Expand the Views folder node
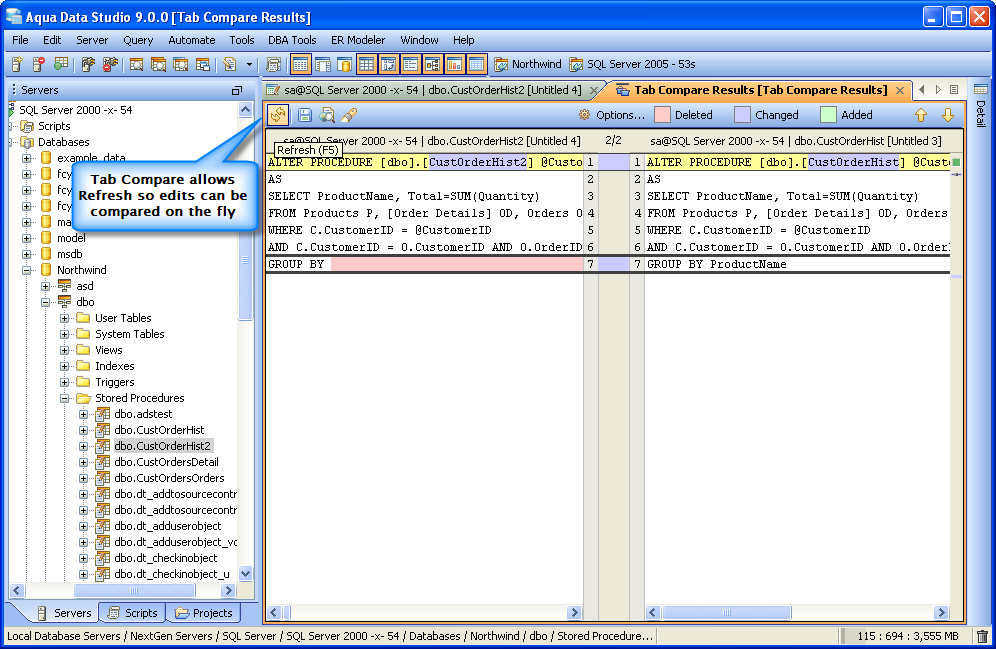This screenshot has width=996, height=649. [65, 350]
